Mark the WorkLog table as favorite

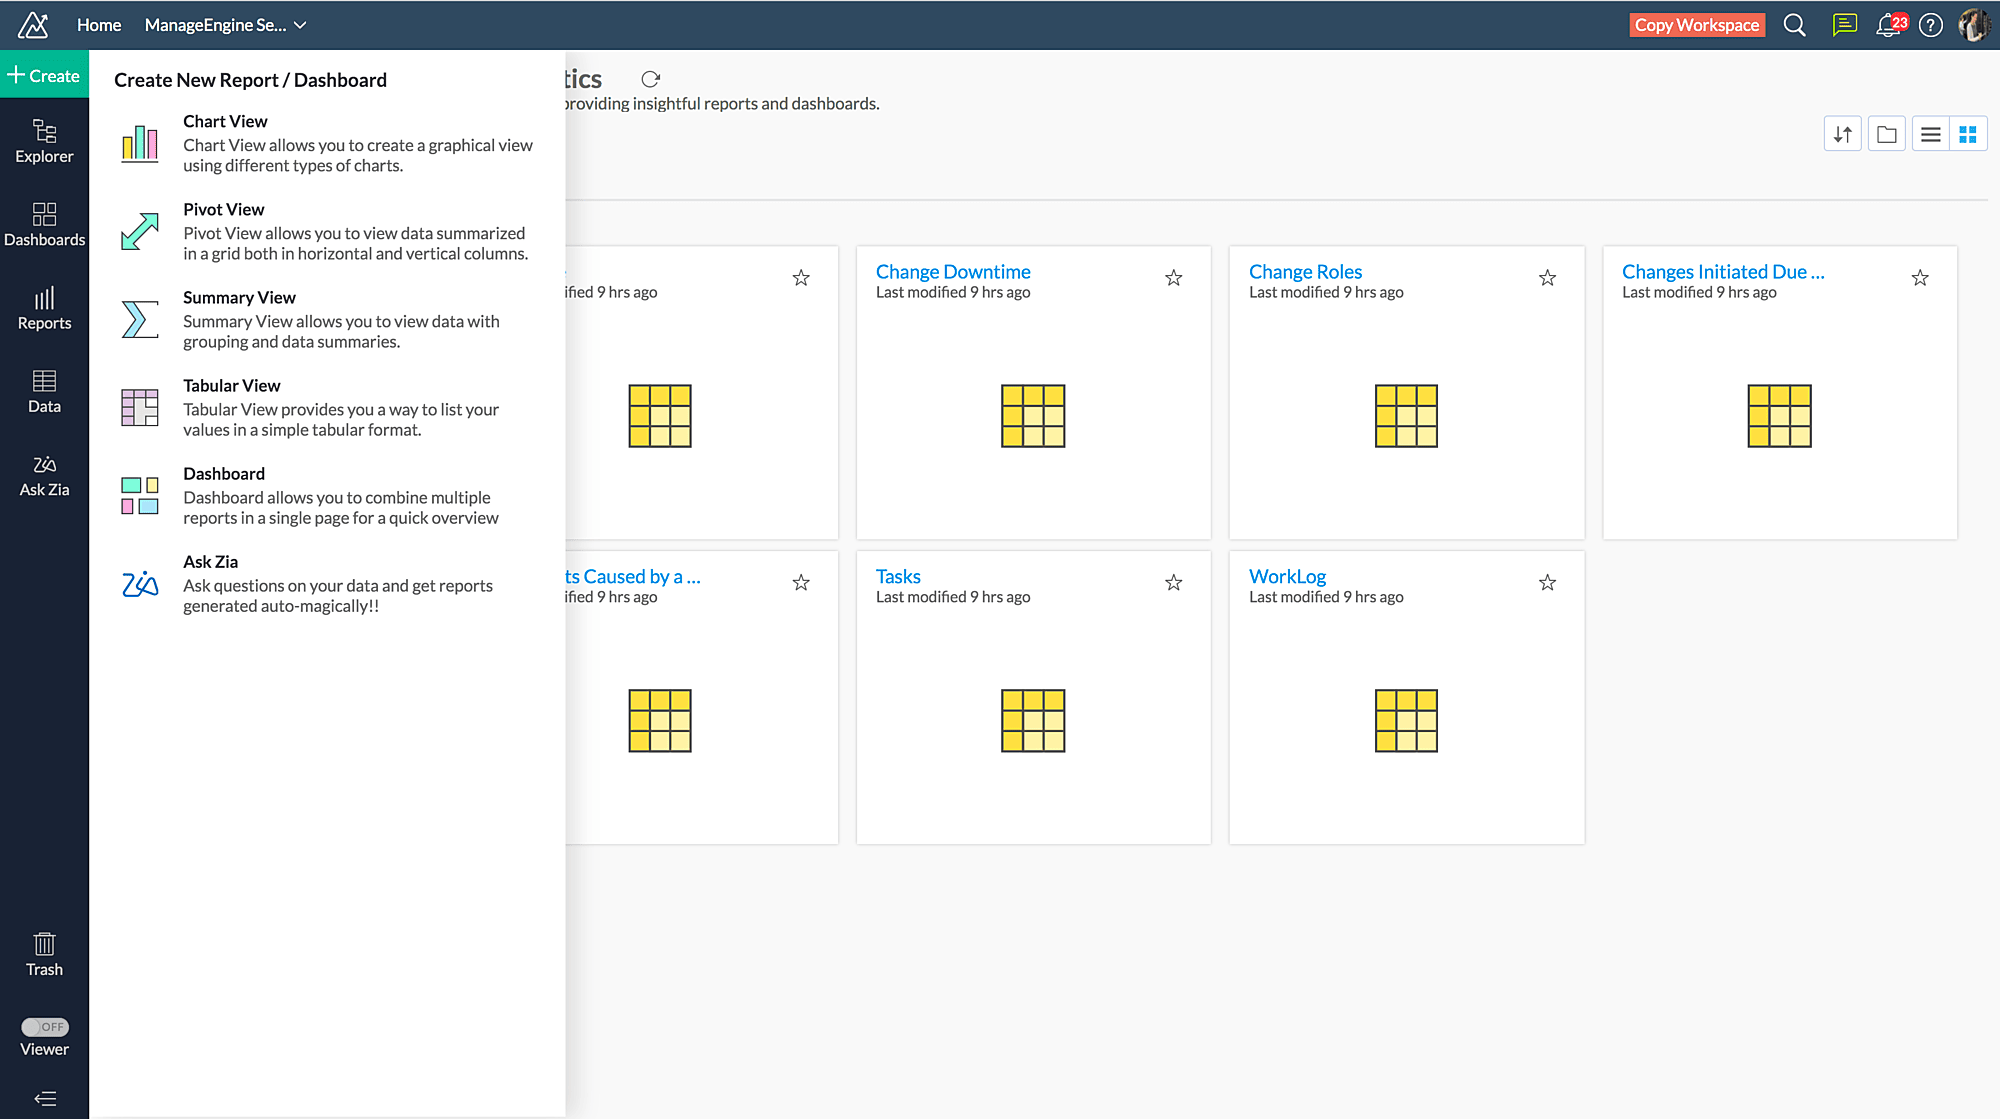pos(1547,582)
